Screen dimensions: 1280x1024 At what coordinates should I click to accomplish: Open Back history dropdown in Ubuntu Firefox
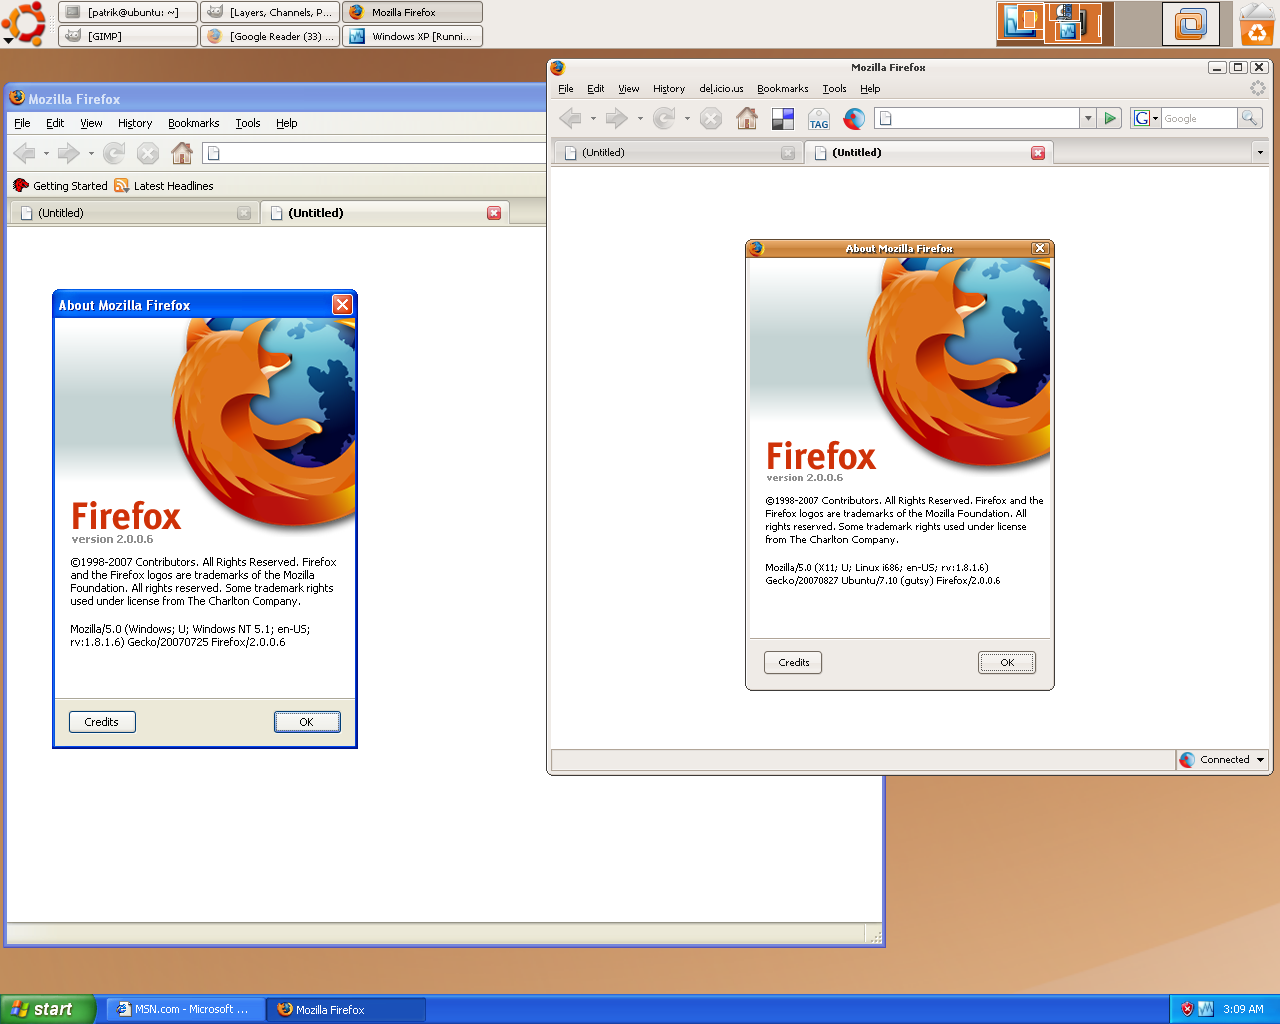(593, 118)
